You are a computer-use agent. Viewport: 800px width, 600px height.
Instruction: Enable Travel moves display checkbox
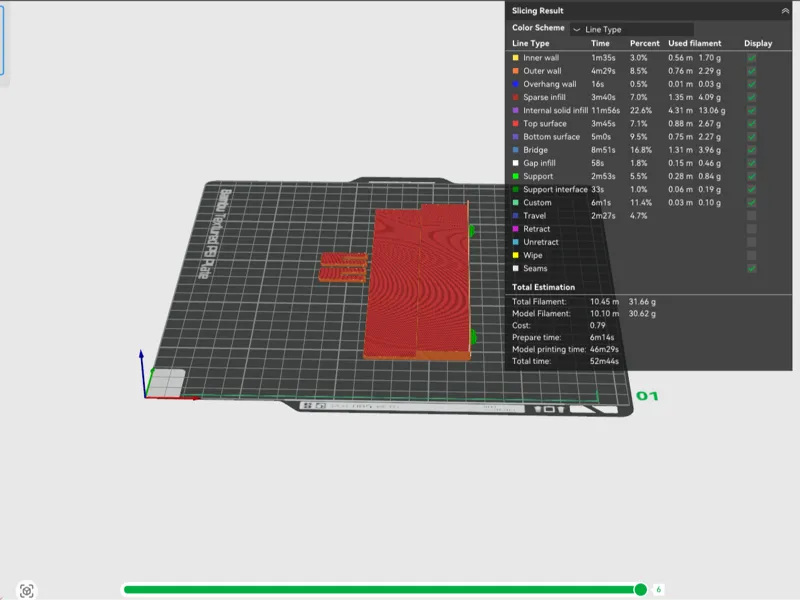tap(752, 216)
